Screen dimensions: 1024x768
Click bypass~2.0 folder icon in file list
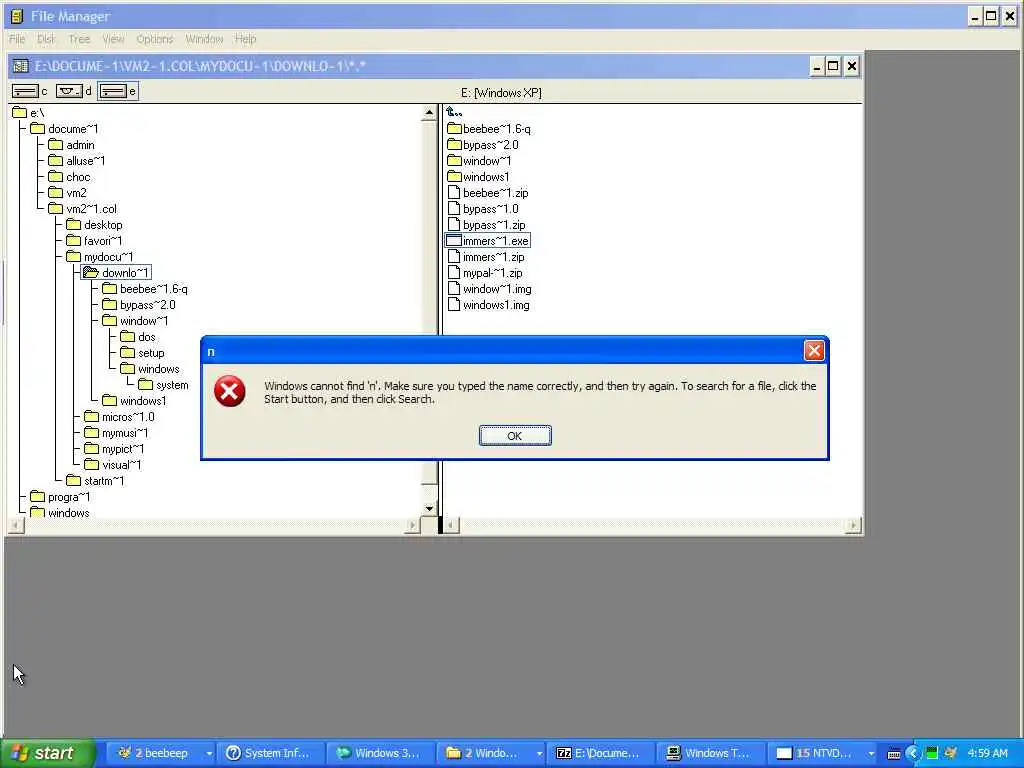pyautogui.click(x=455, y=145)
